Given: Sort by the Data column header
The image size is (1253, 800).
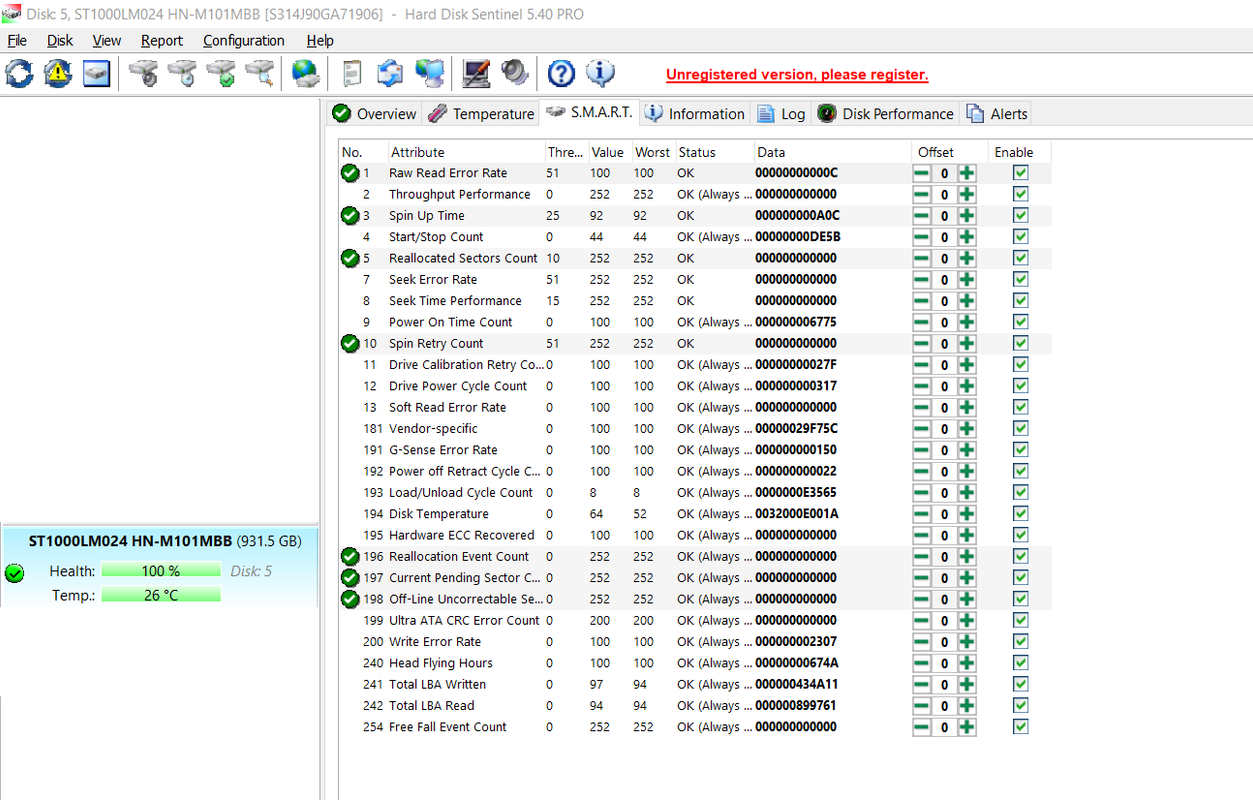Looking at the screenshot, I should coord(832,152).
